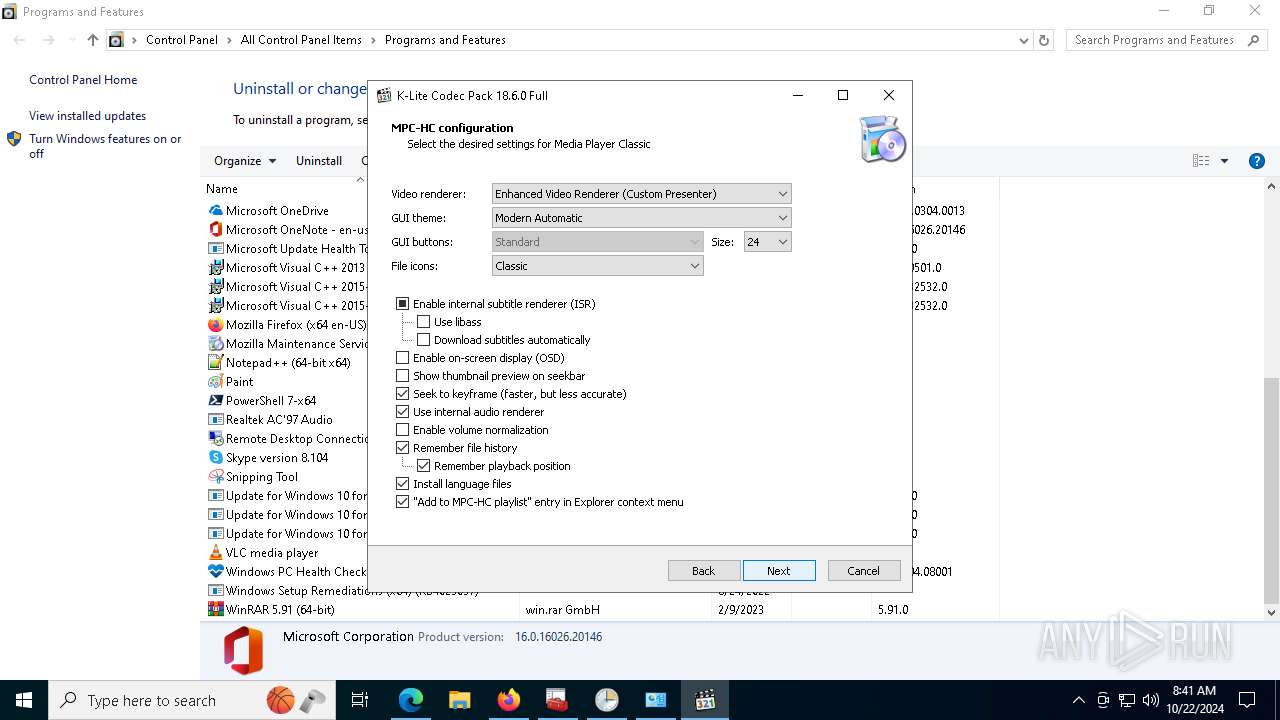
Task: Enable on-screen display (OSD) checkbox
Action: 403,358
